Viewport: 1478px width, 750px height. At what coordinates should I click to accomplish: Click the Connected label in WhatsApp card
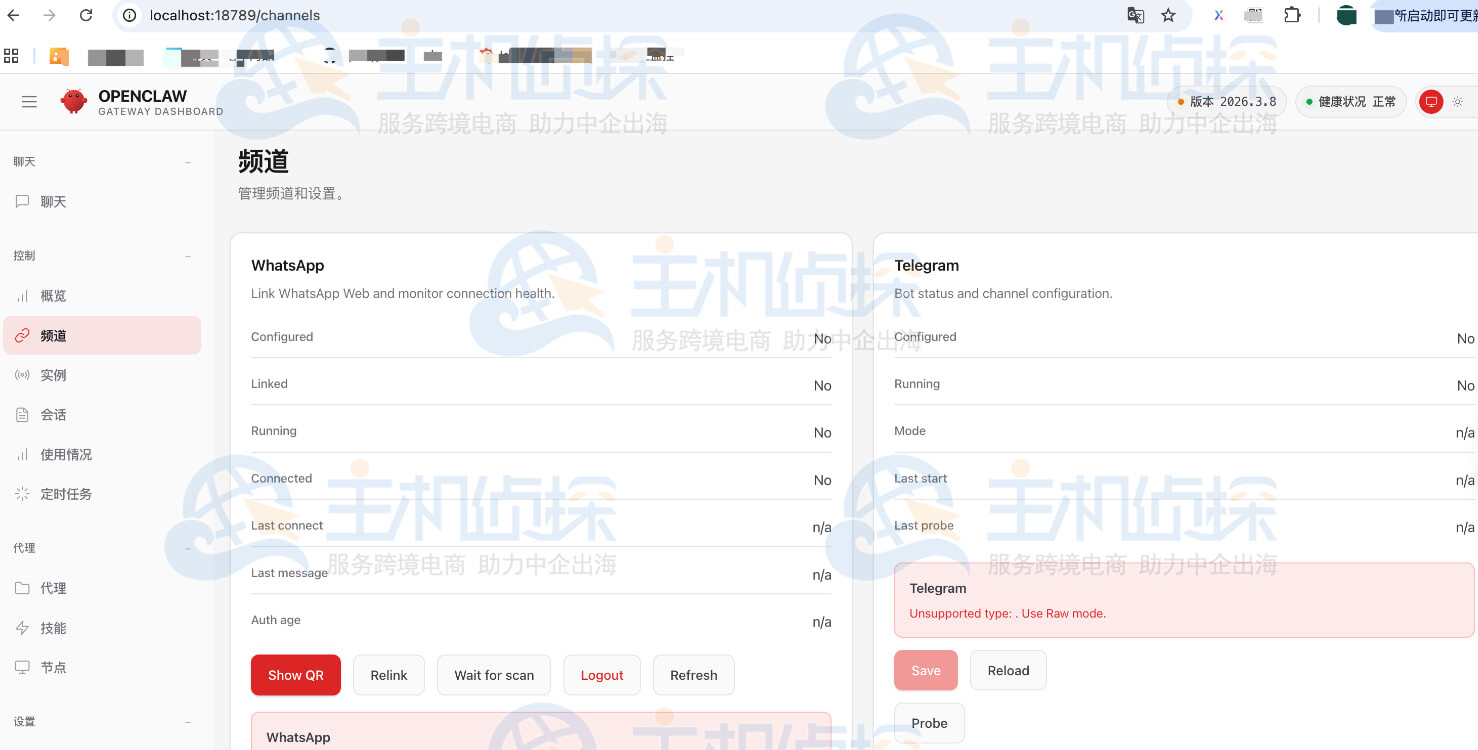coord(282,478)
